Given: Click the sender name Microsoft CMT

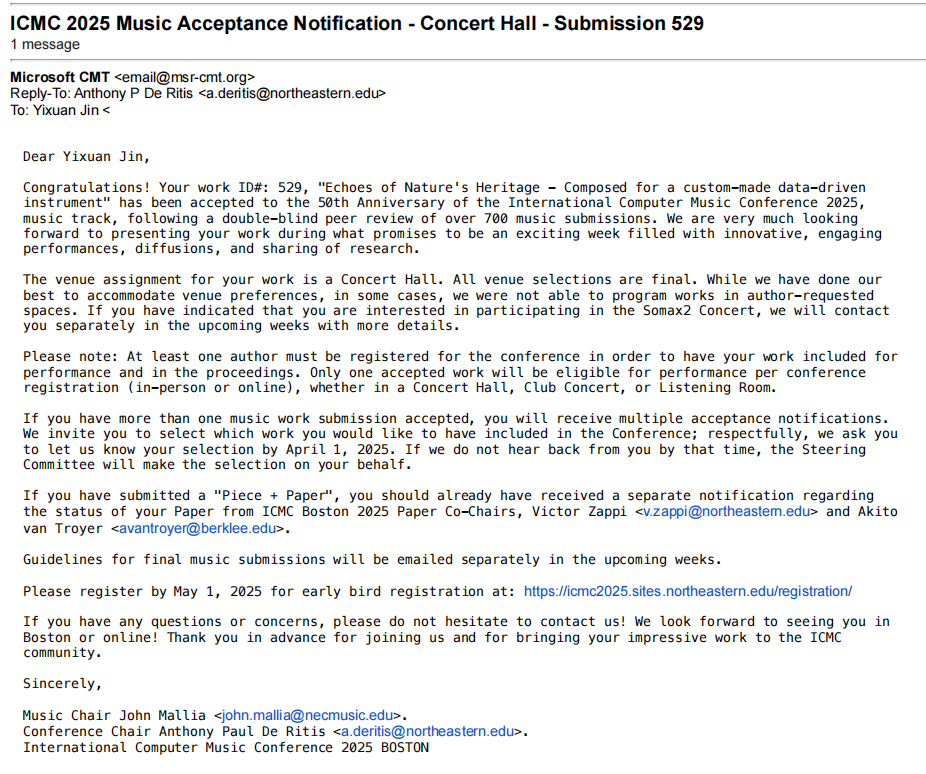Looking at the screenshot, I should click(x=60, y=77).
